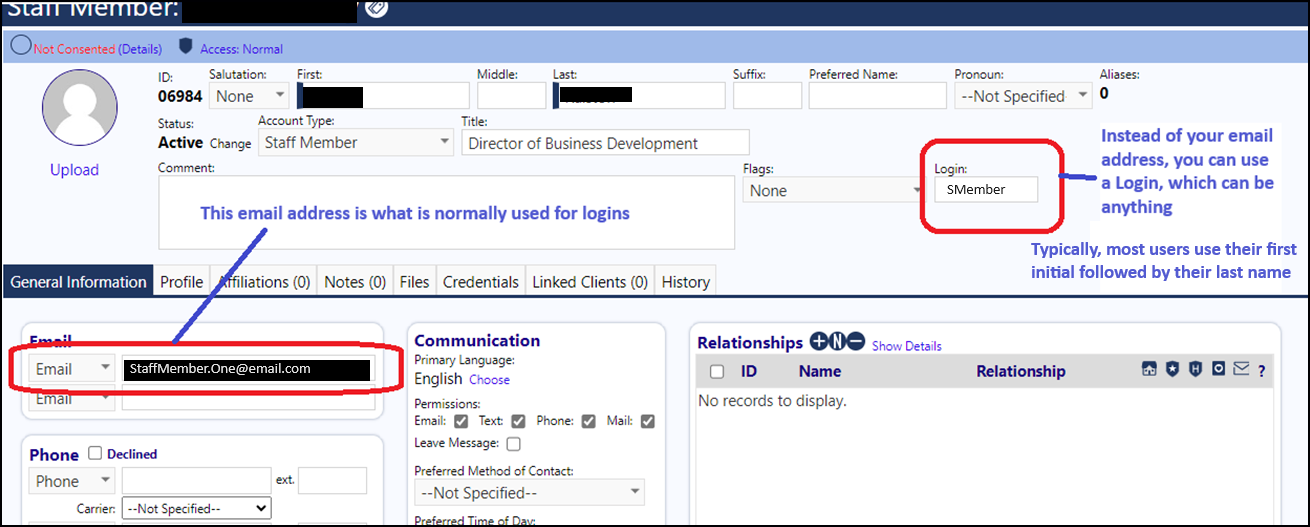Click the Preferred Name field
Viewport: 1310px width, 527px height.
tap(878, 96)
